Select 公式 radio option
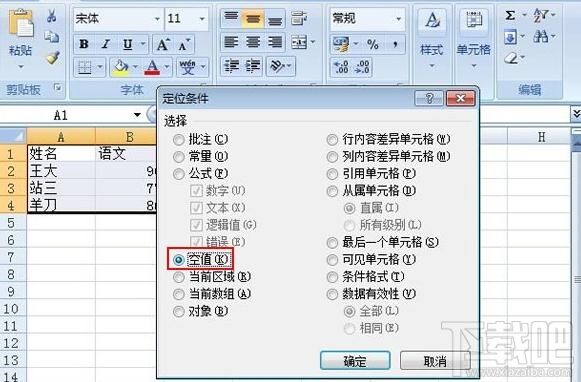 pyautogui.click(x=179, y=174)
